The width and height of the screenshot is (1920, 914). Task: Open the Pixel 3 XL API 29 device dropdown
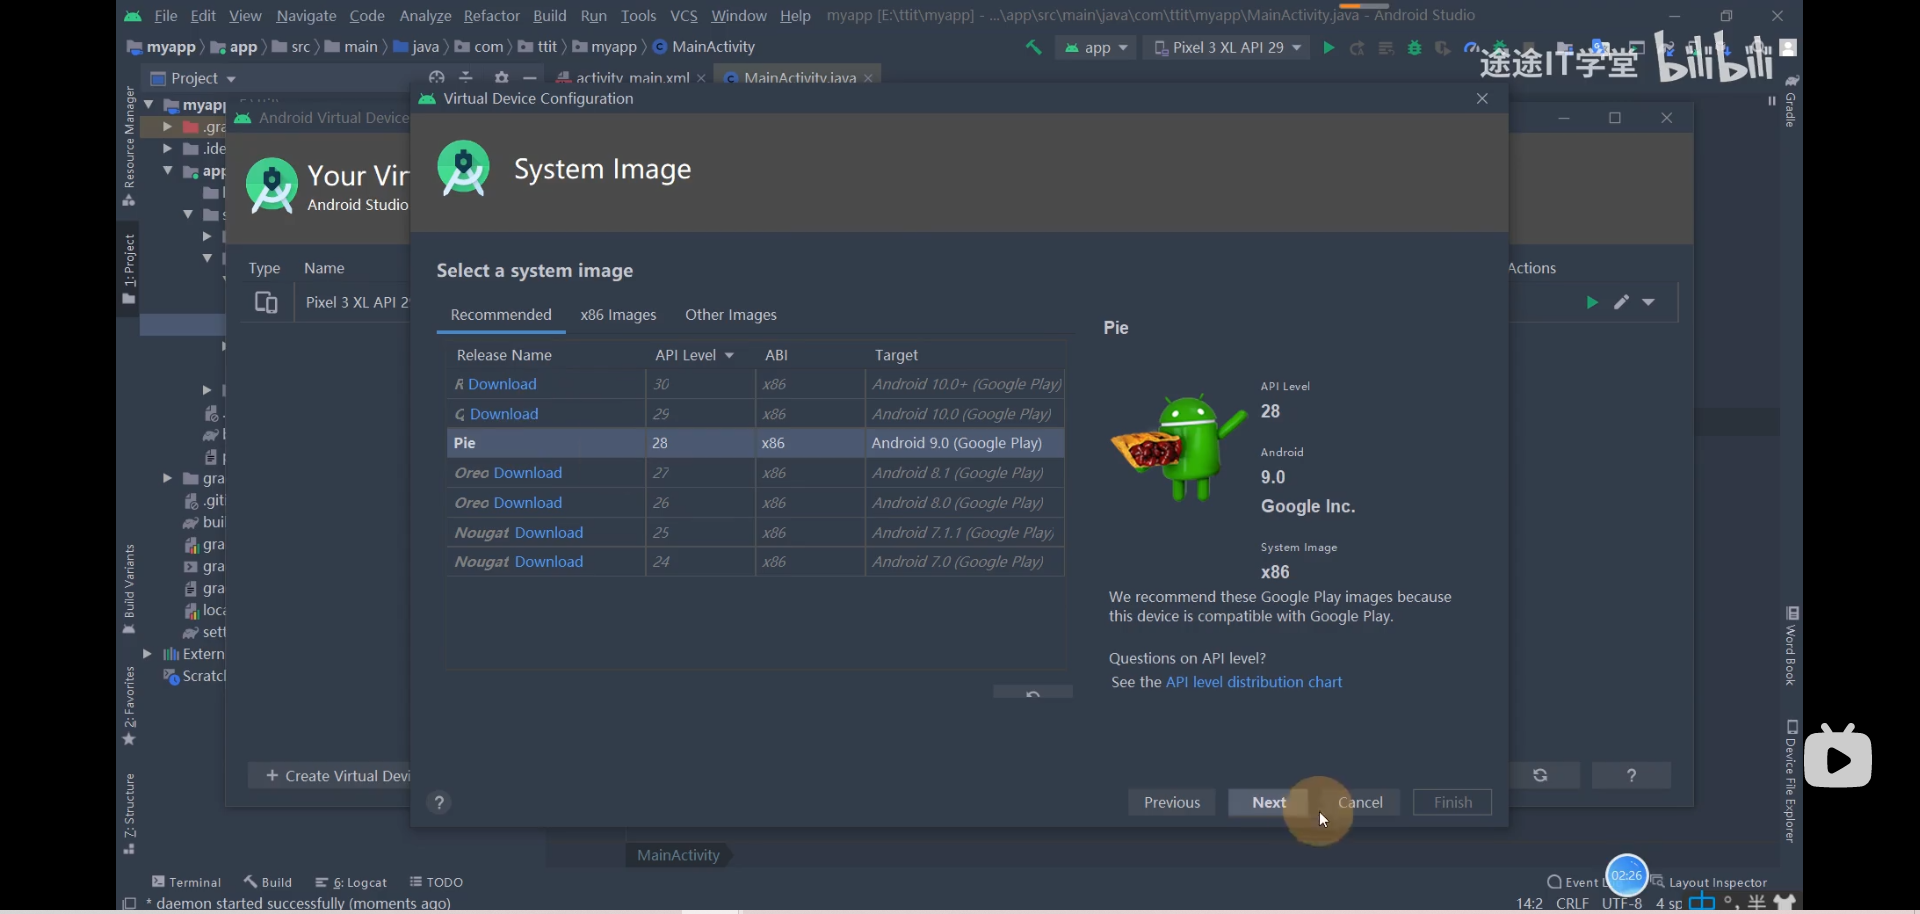pyautogui.click(x=1227, y=47)
